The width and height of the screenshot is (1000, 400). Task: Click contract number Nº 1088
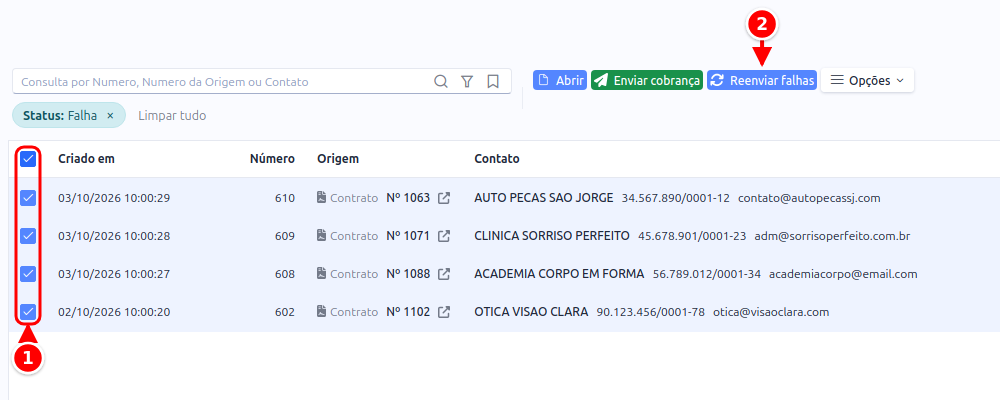tap(408, 274)
